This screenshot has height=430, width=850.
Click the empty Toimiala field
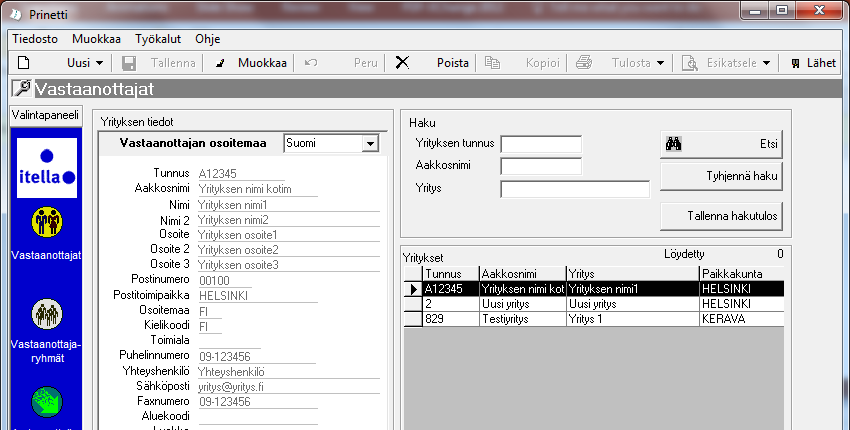tap(230, 342)
